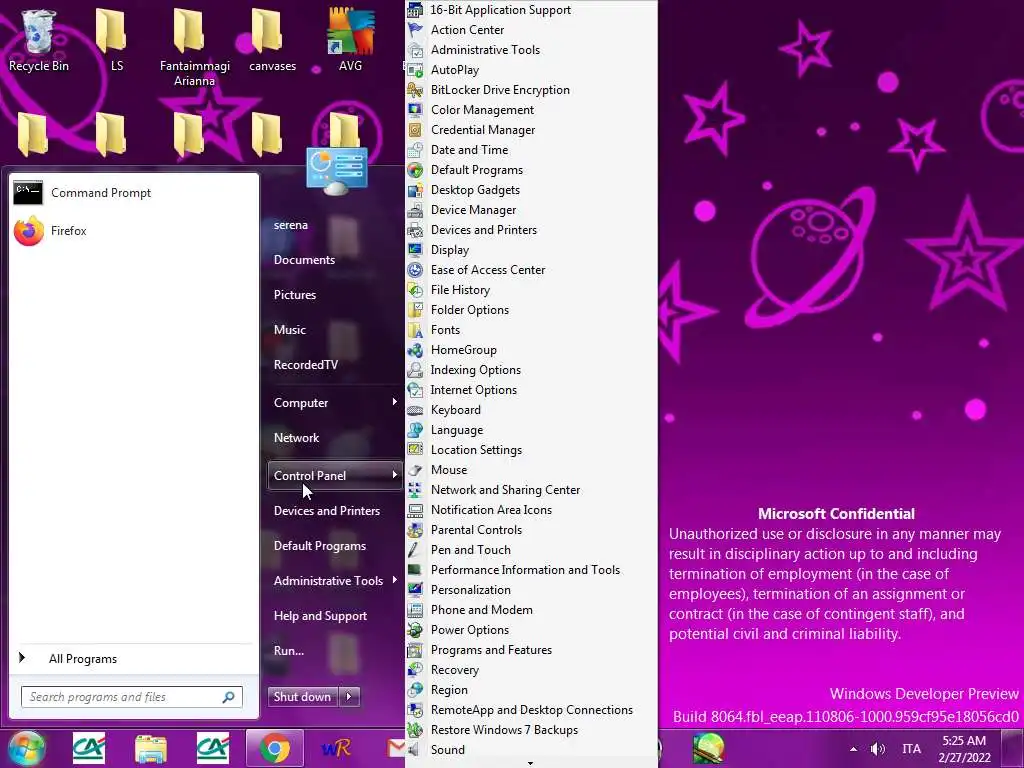Select Internet Options entry

tap(473, 390)
